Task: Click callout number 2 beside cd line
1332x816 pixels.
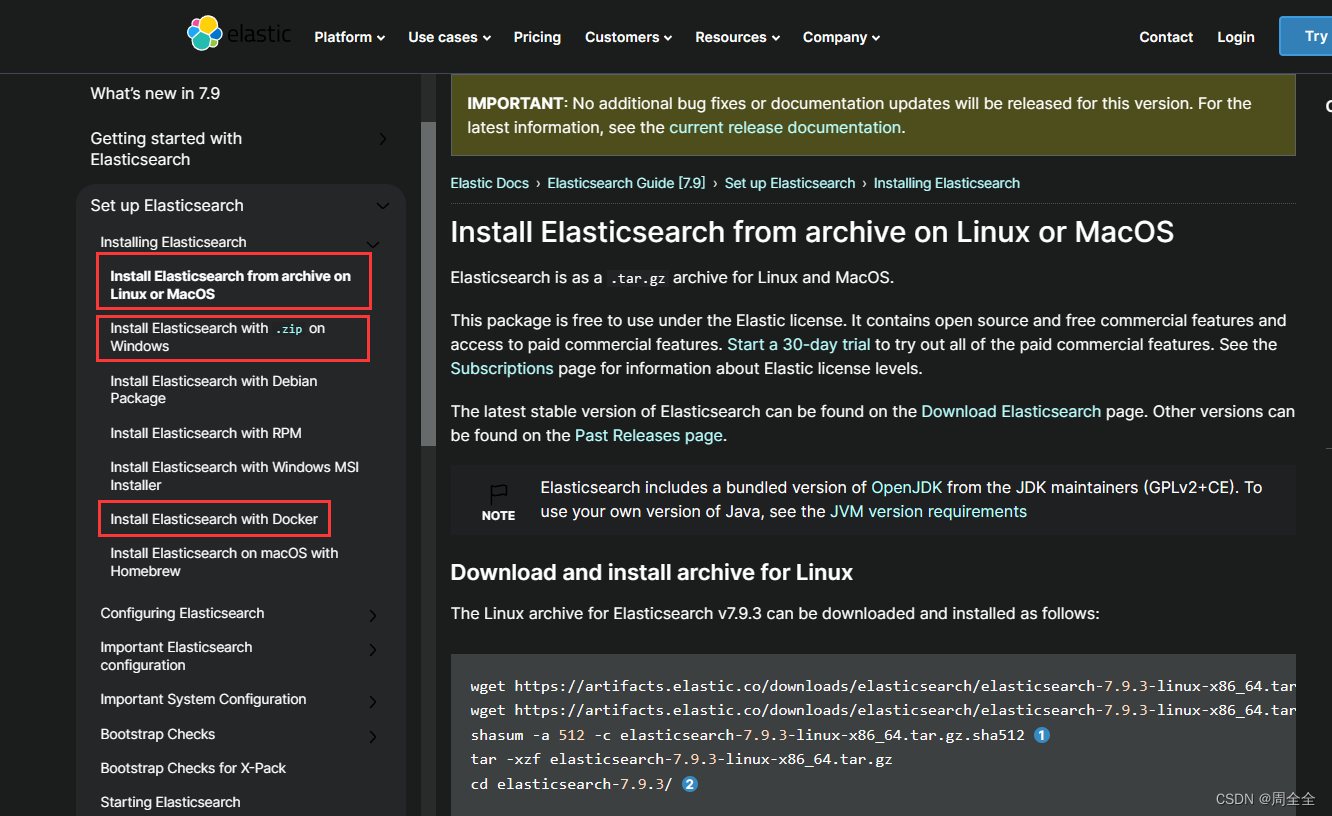Action: click(690, 784)
